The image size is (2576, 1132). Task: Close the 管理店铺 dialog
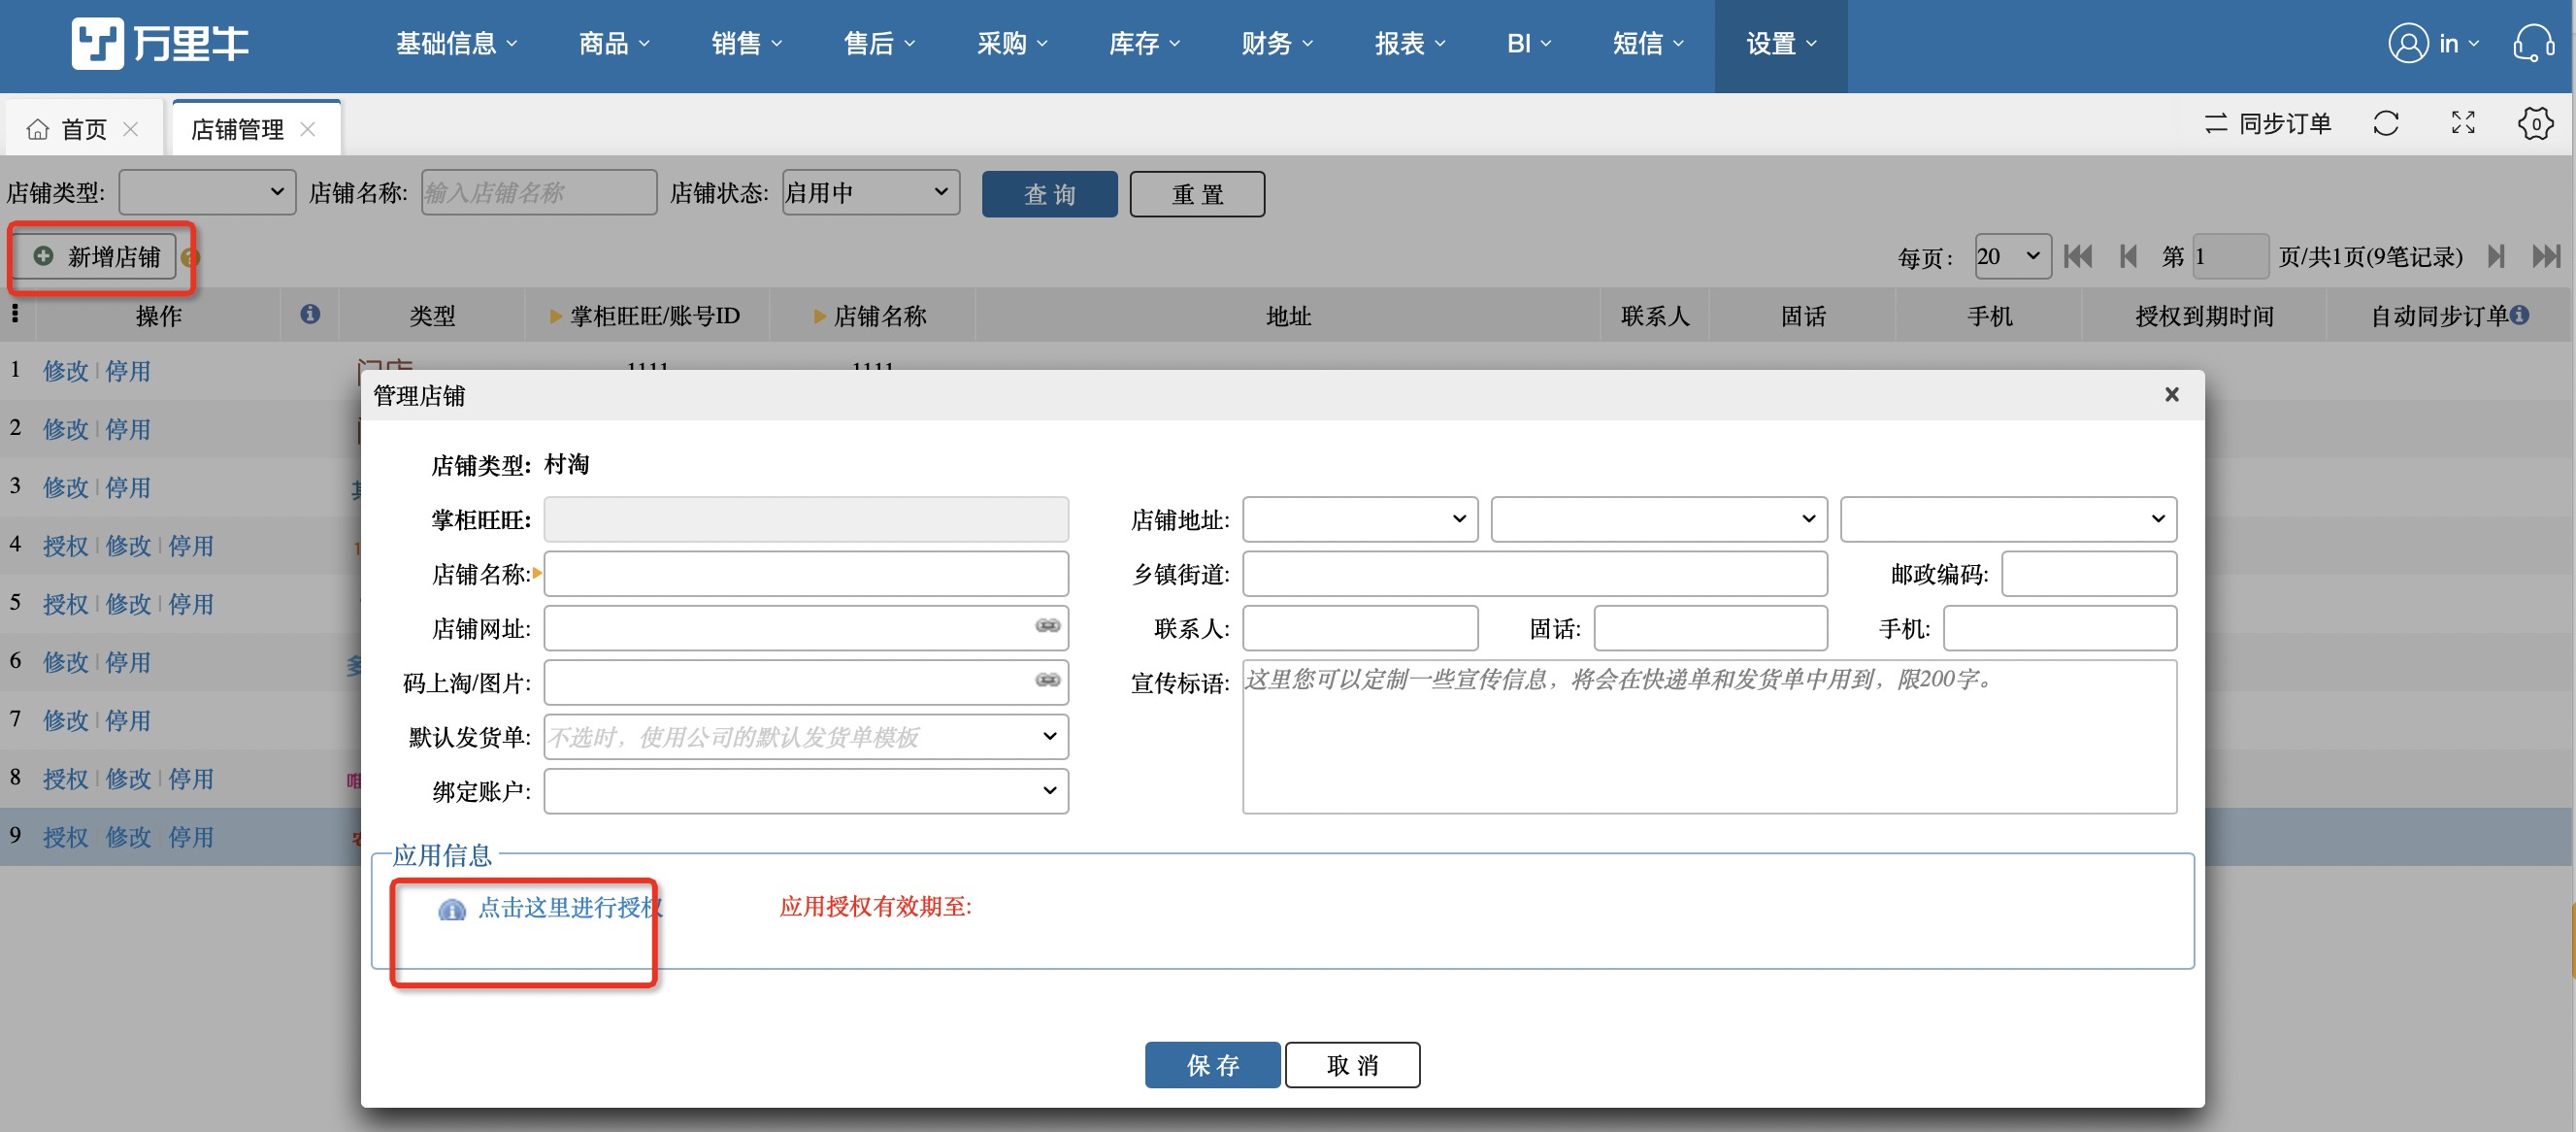coord(2171,395)
